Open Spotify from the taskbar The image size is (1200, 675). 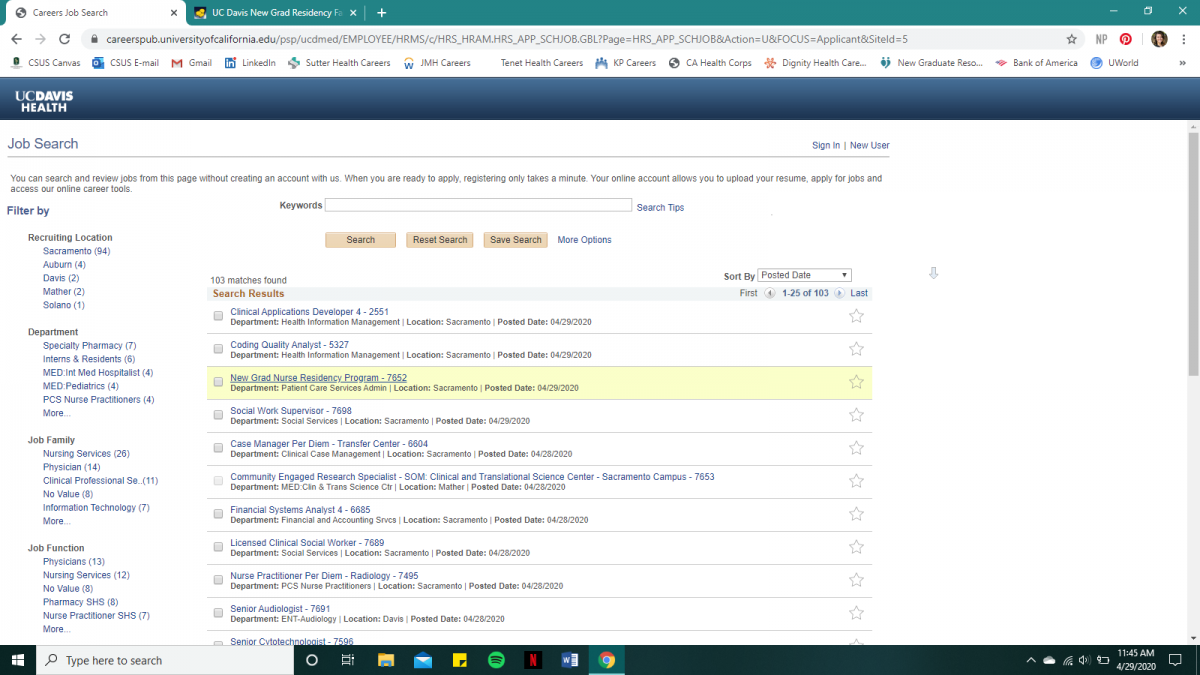496,660
